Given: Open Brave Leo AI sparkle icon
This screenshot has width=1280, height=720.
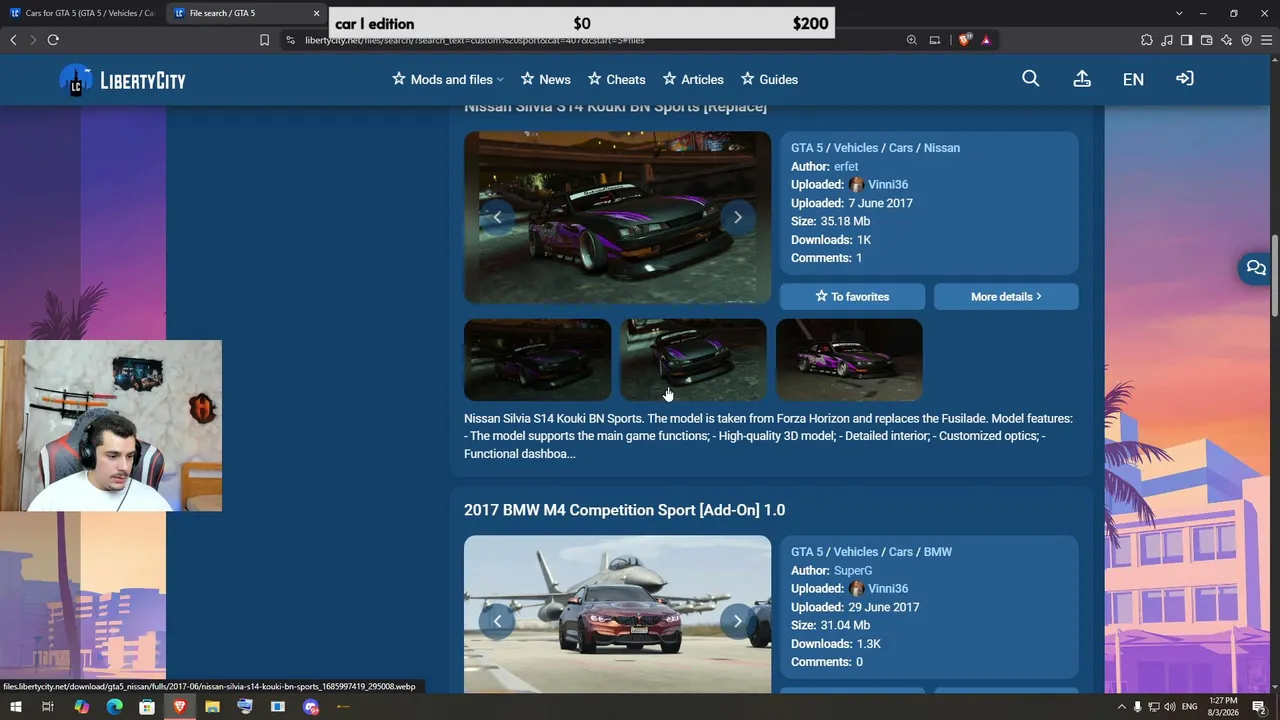Looking at the screenshot, I should pyautogui.click(x=1226, y=40).
